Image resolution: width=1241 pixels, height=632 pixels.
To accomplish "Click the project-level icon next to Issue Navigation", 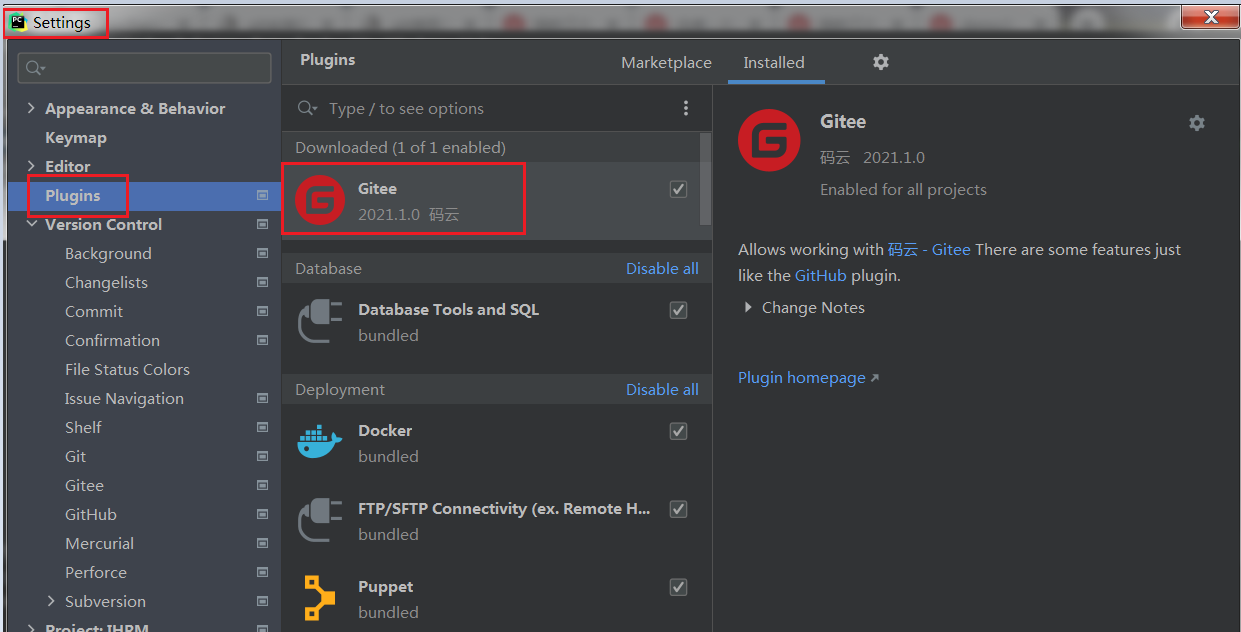I will (262, 398).
